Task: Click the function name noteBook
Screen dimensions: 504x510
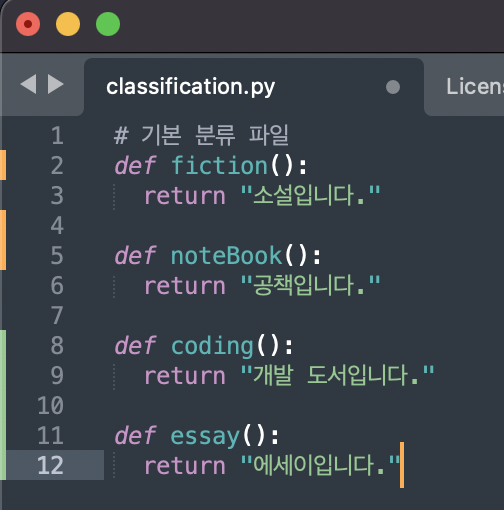Action: 227,255
